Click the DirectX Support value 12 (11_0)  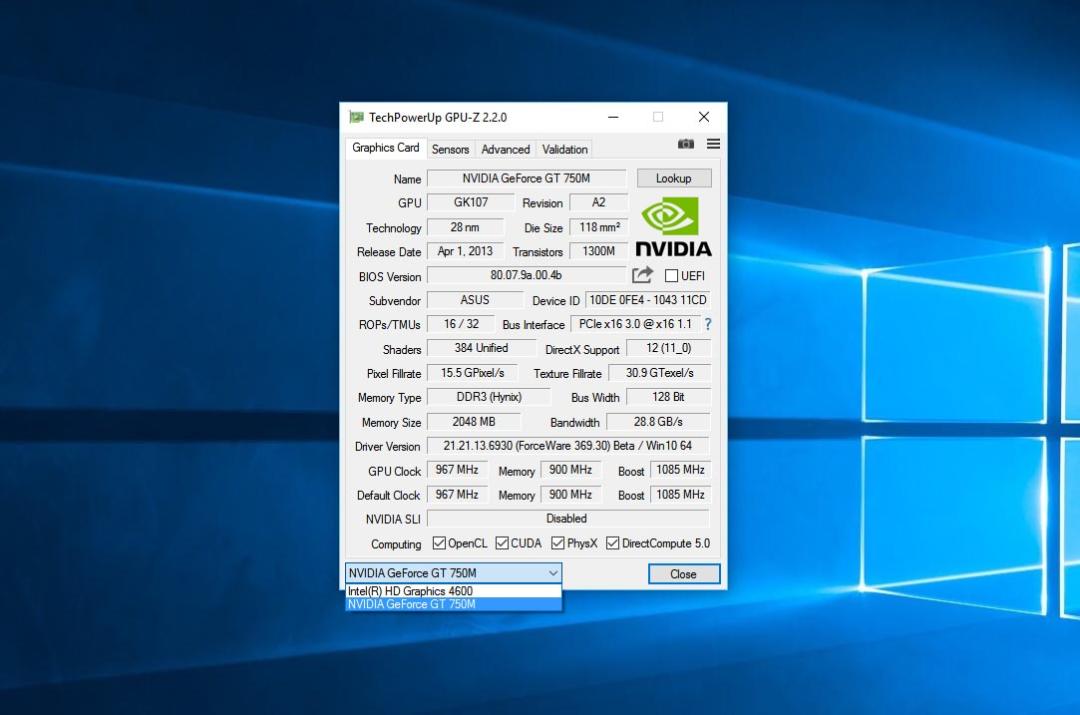pyautogui.click(x=668, y=349)
